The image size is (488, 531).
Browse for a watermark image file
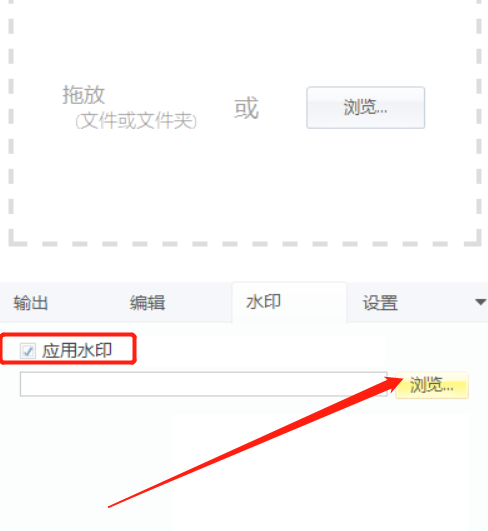(x=432, y=385)
